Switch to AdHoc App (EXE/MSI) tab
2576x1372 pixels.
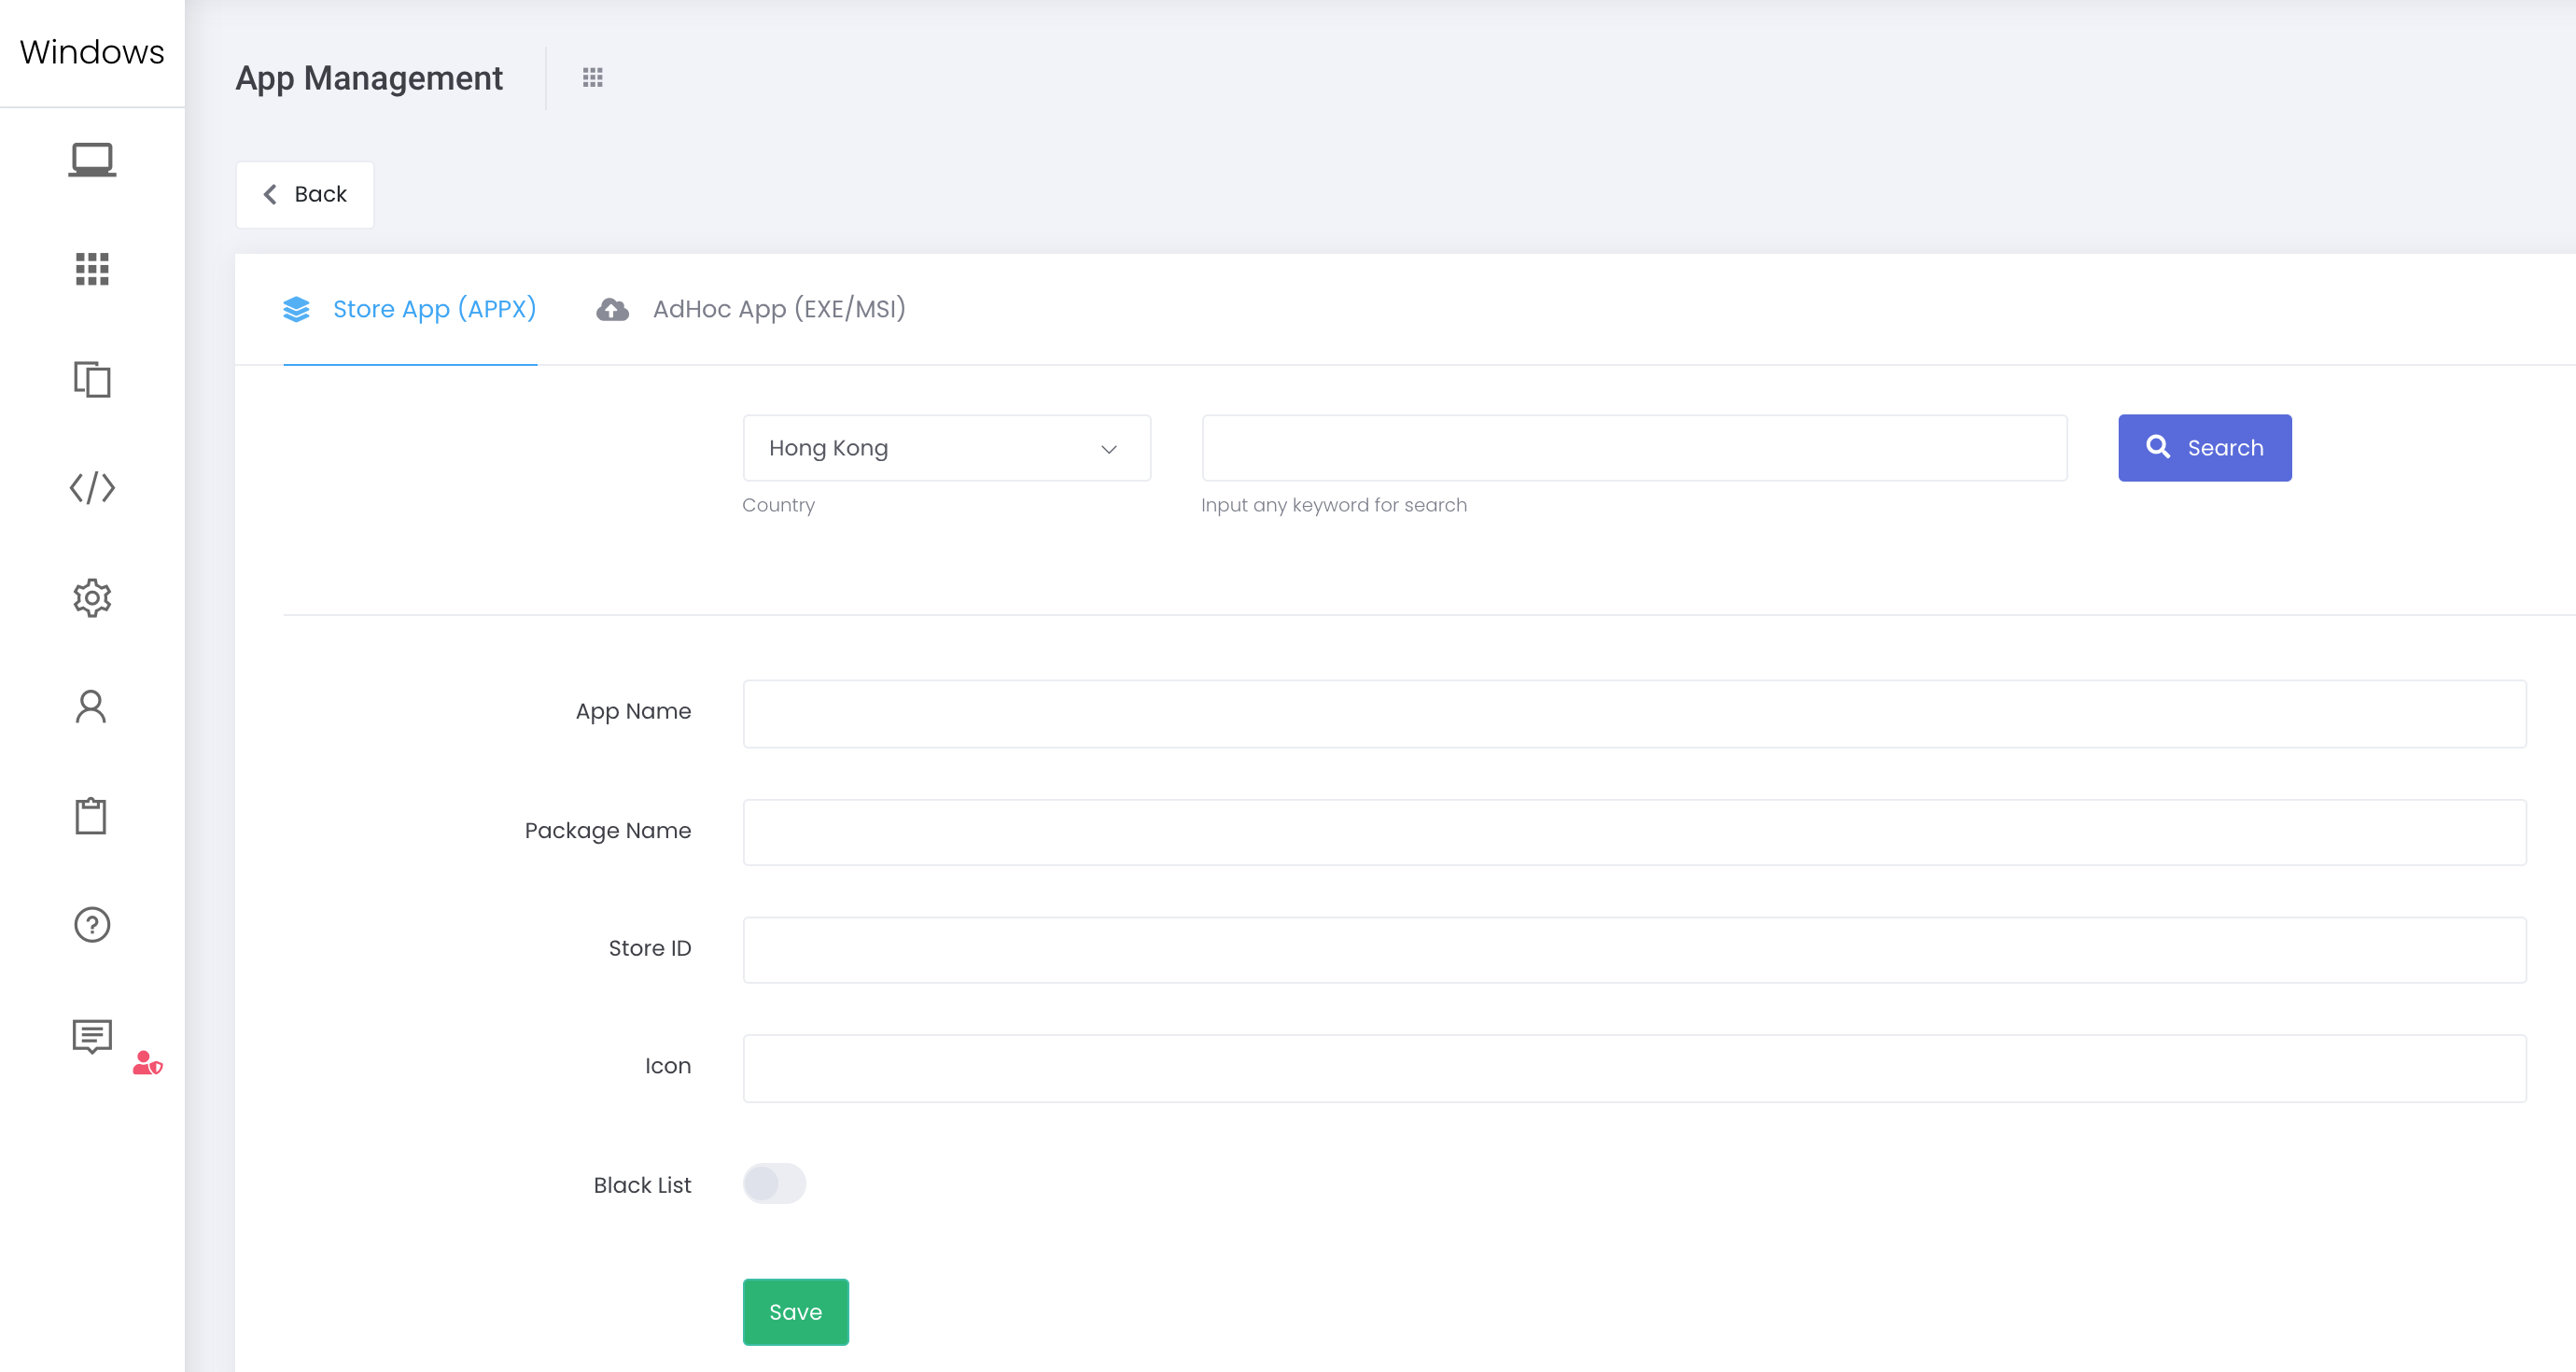(x=751, y=309)
